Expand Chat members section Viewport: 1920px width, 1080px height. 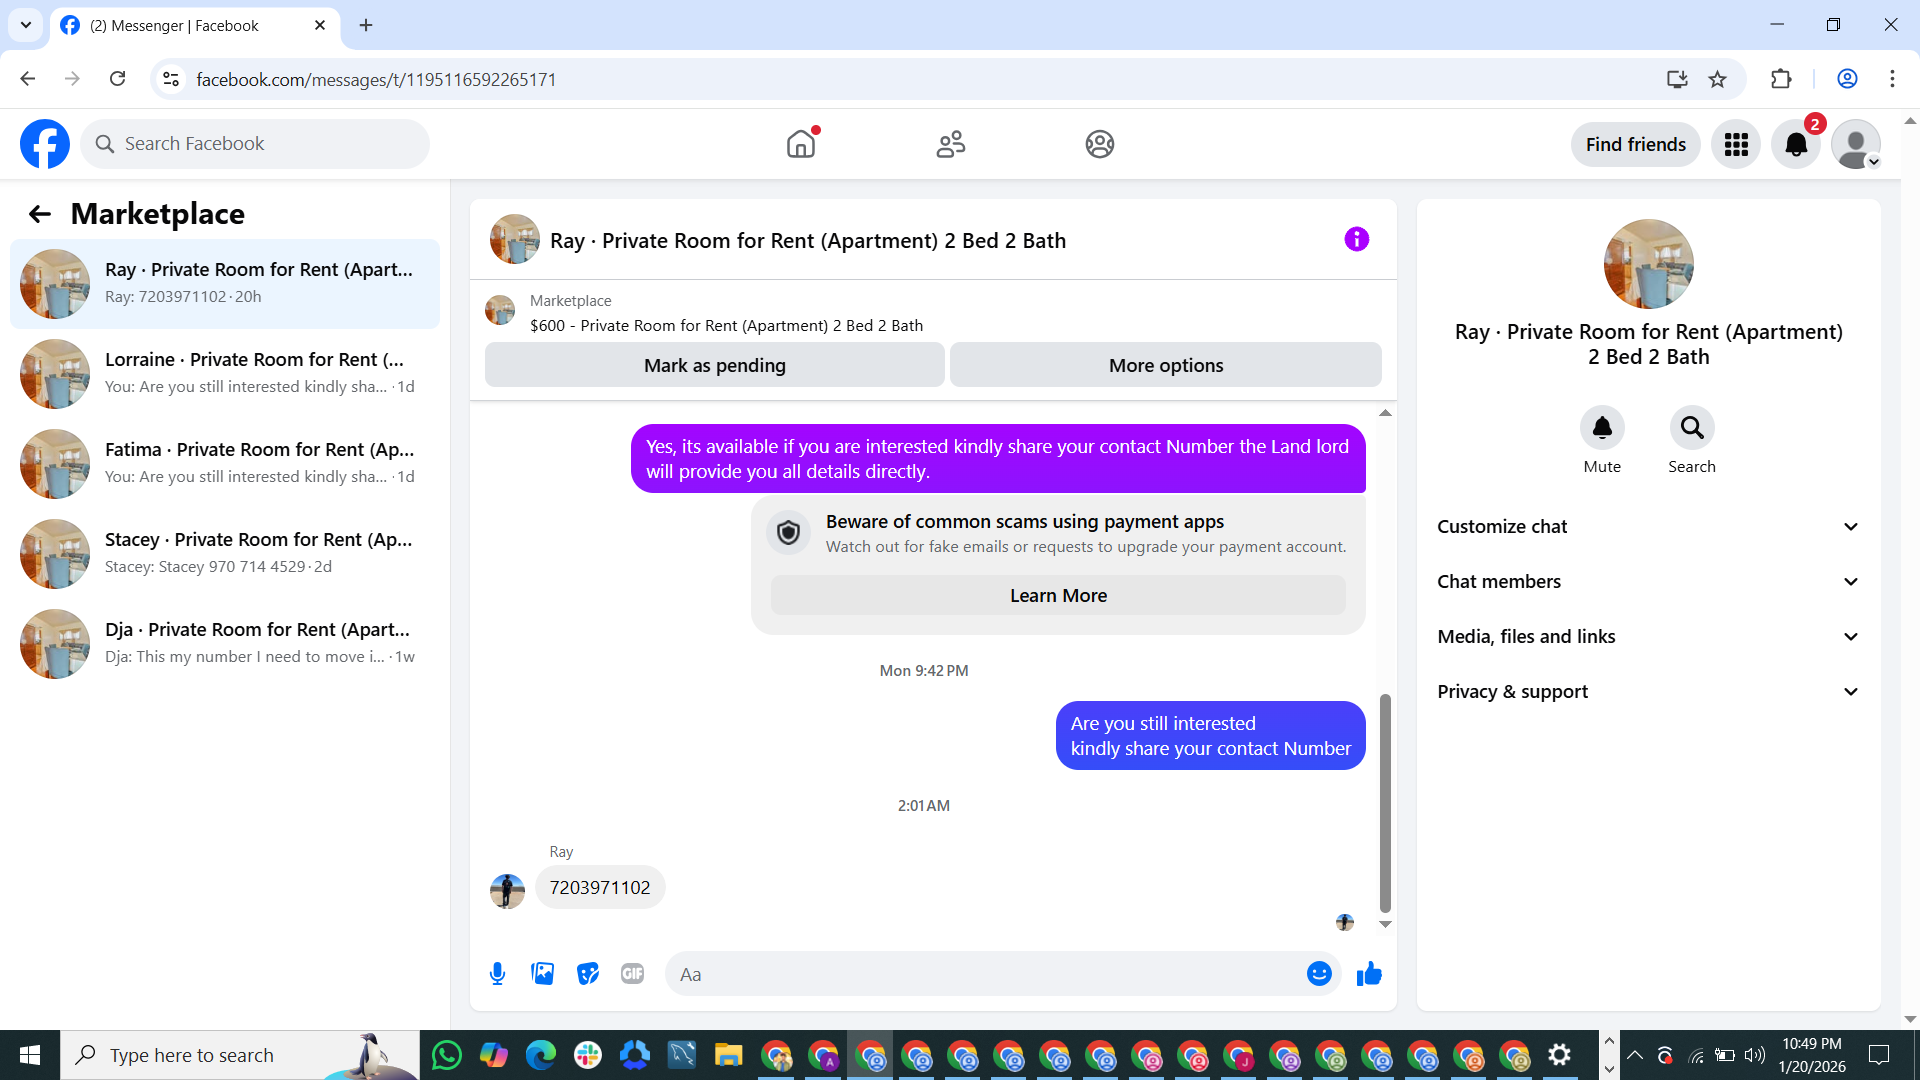(1648, 582)
